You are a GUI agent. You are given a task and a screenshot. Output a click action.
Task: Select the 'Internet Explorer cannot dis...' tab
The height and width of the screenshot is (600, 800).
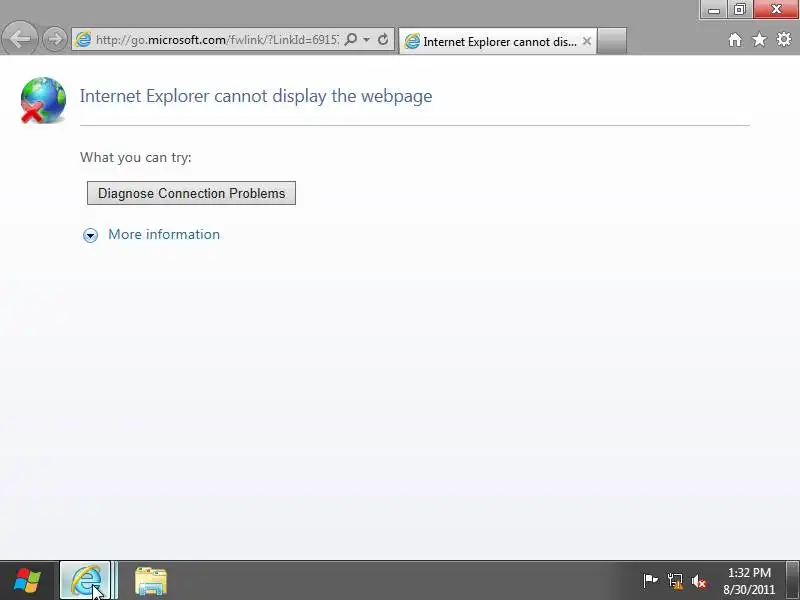point(497,41)
